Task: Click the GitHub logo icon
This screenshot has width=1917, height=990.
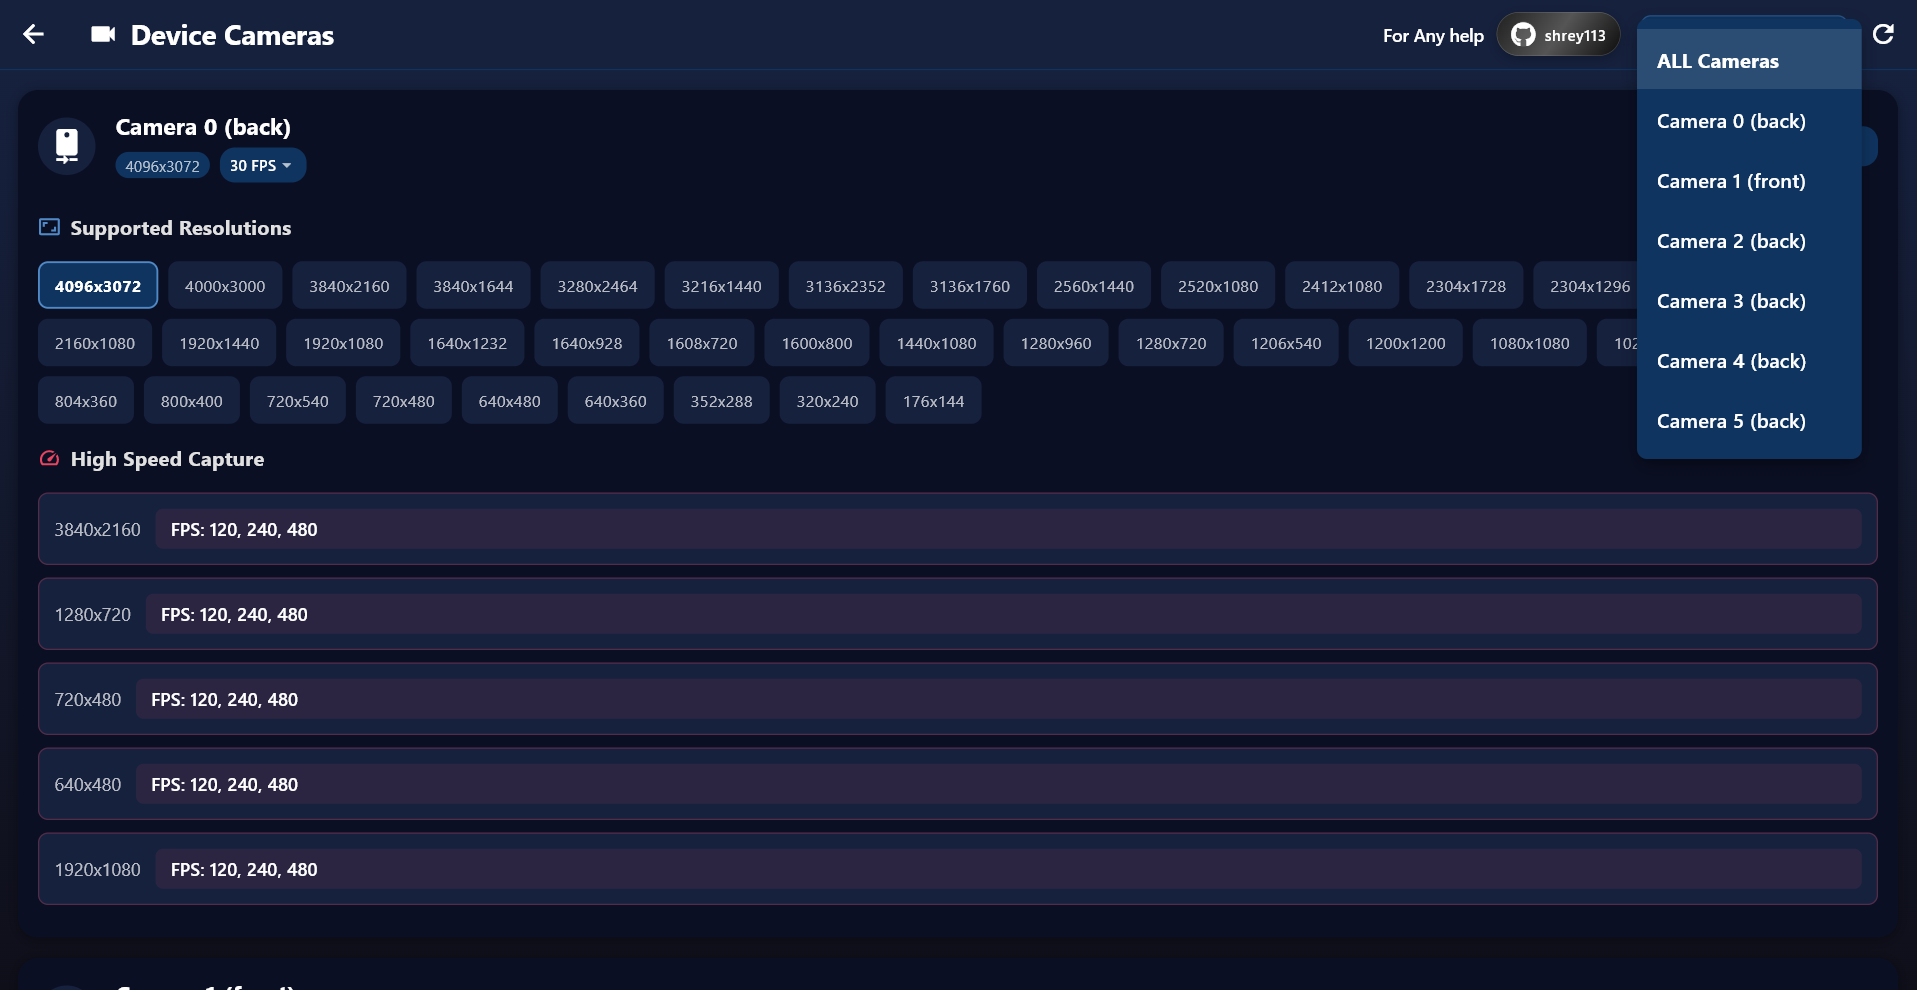Action: tap(1523, 35)
